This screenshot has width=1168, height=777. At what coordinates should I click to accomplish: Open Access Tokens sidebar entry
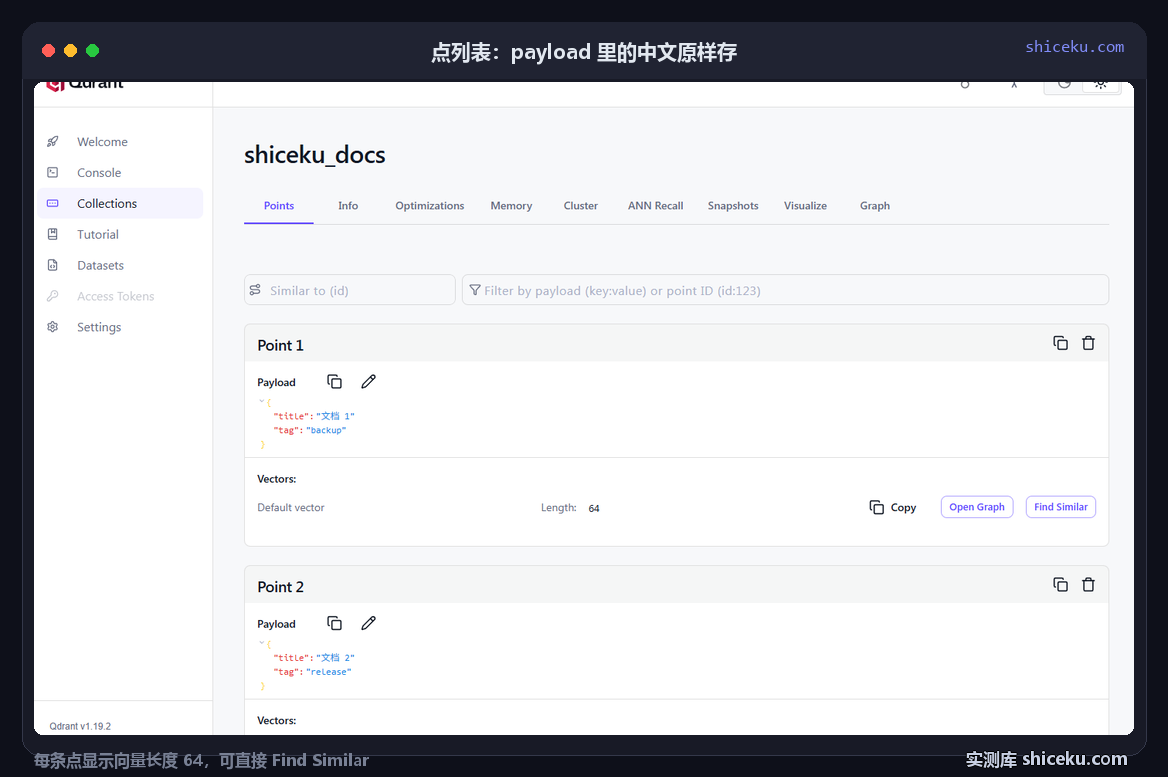tap(120, 296)
